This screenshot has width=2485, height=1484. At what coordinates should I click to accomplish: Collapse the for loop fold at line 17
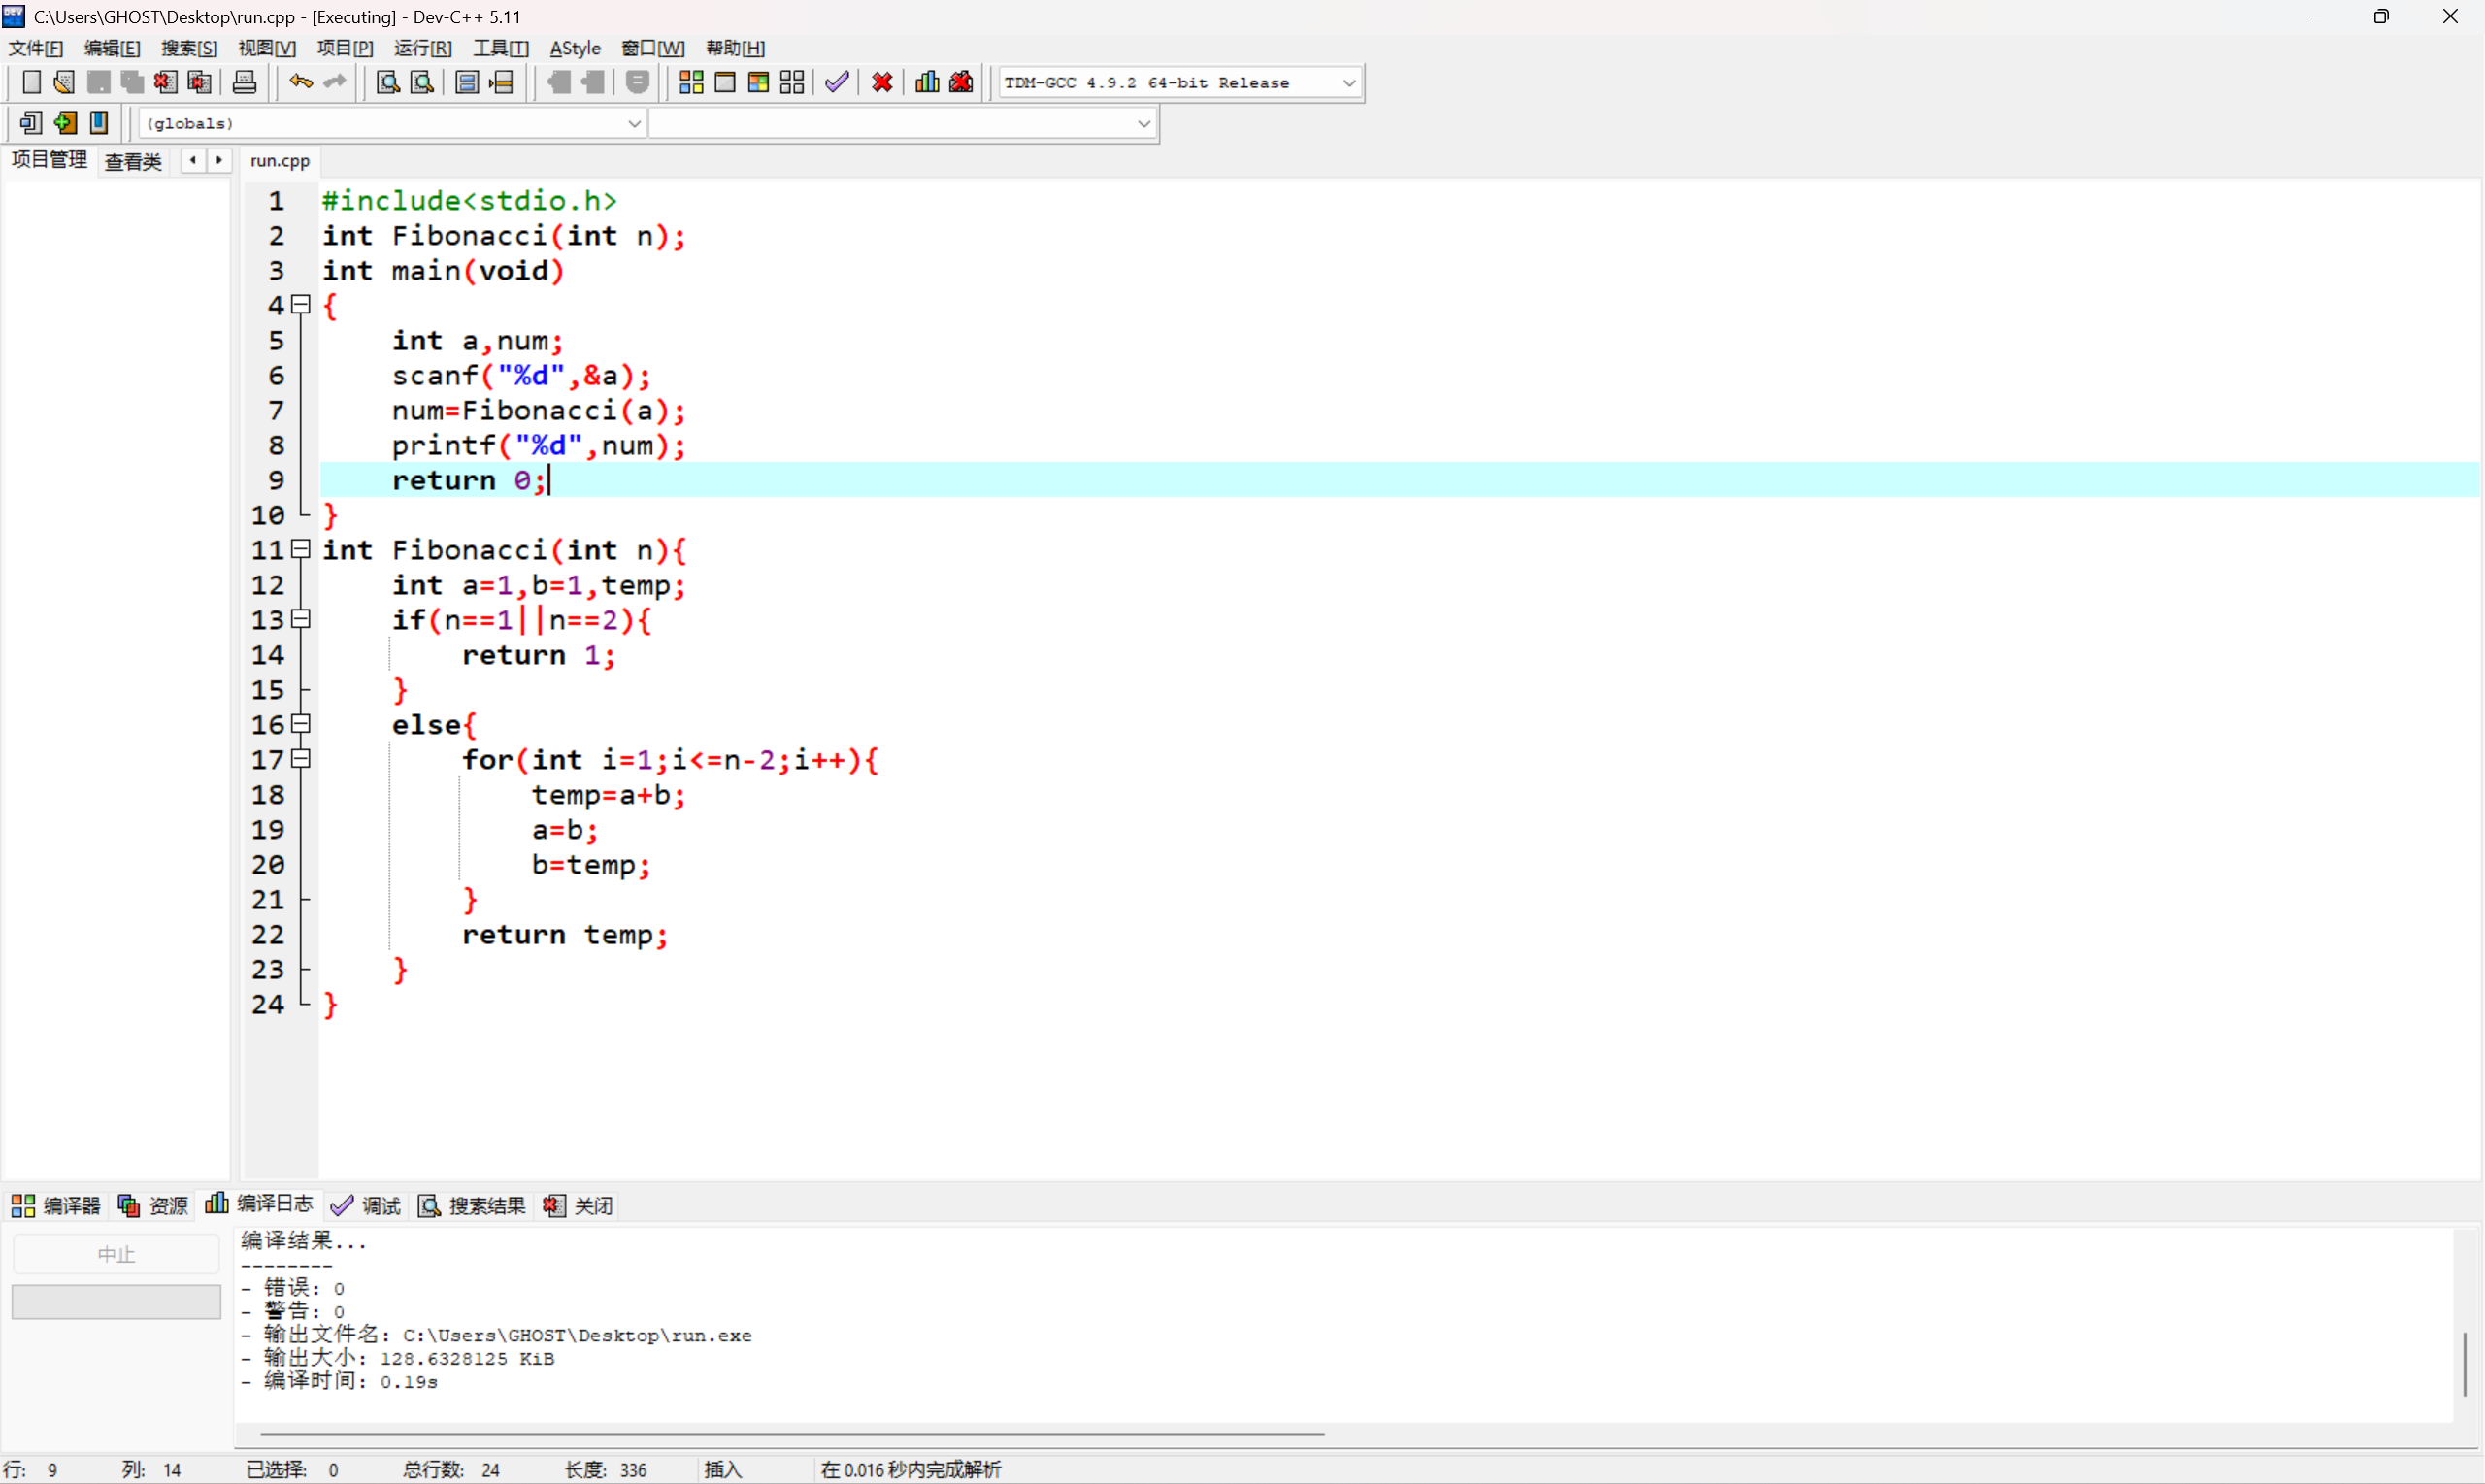[x=300, y=759]
